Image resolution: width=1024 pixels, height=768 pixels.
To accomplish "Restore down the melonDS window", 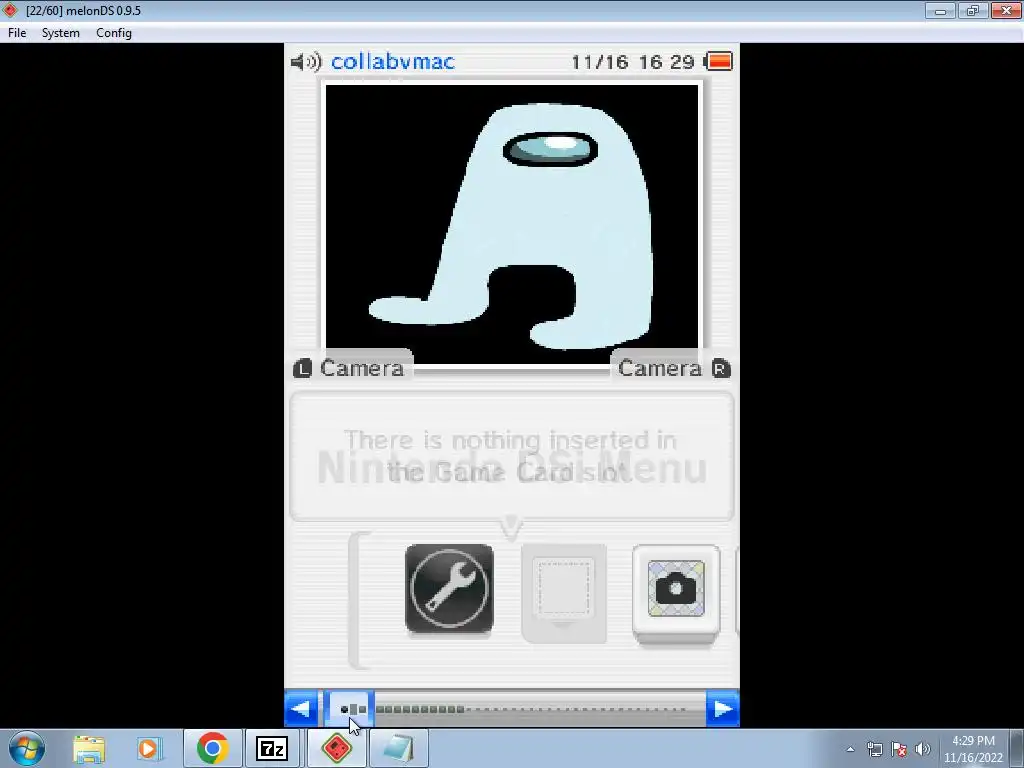I will pyautogui.click(x=972, y=10).
